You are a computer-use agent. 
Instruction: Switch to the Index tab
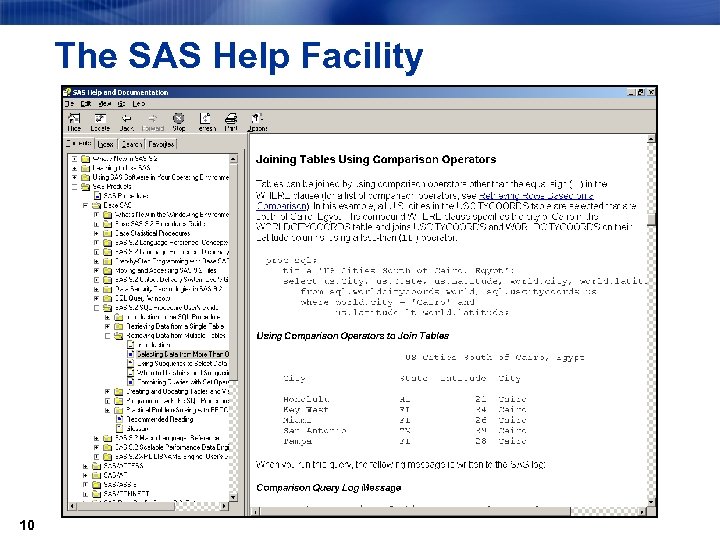pyautogui.click(x=106, y=144)
